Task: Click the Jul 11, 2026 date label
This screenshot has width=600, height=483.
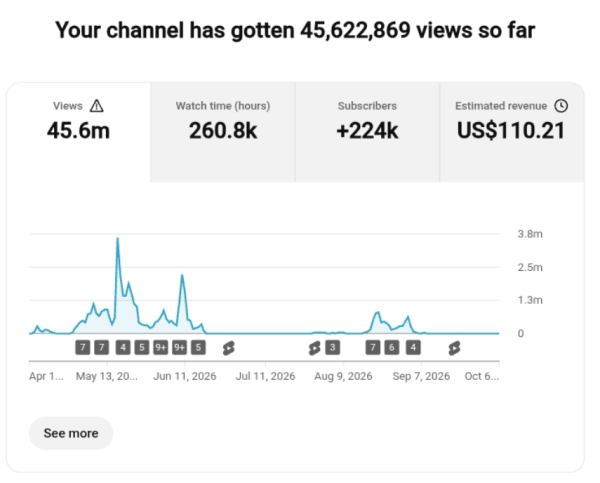Action: point(265,376)
